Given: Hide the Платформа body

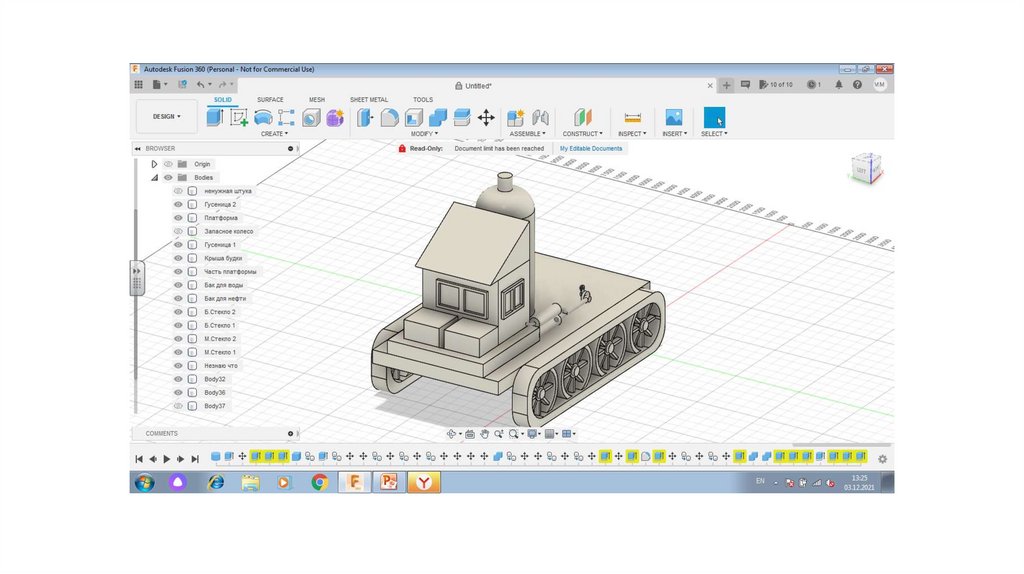Looking at the screenshot, I should (178, 218).
